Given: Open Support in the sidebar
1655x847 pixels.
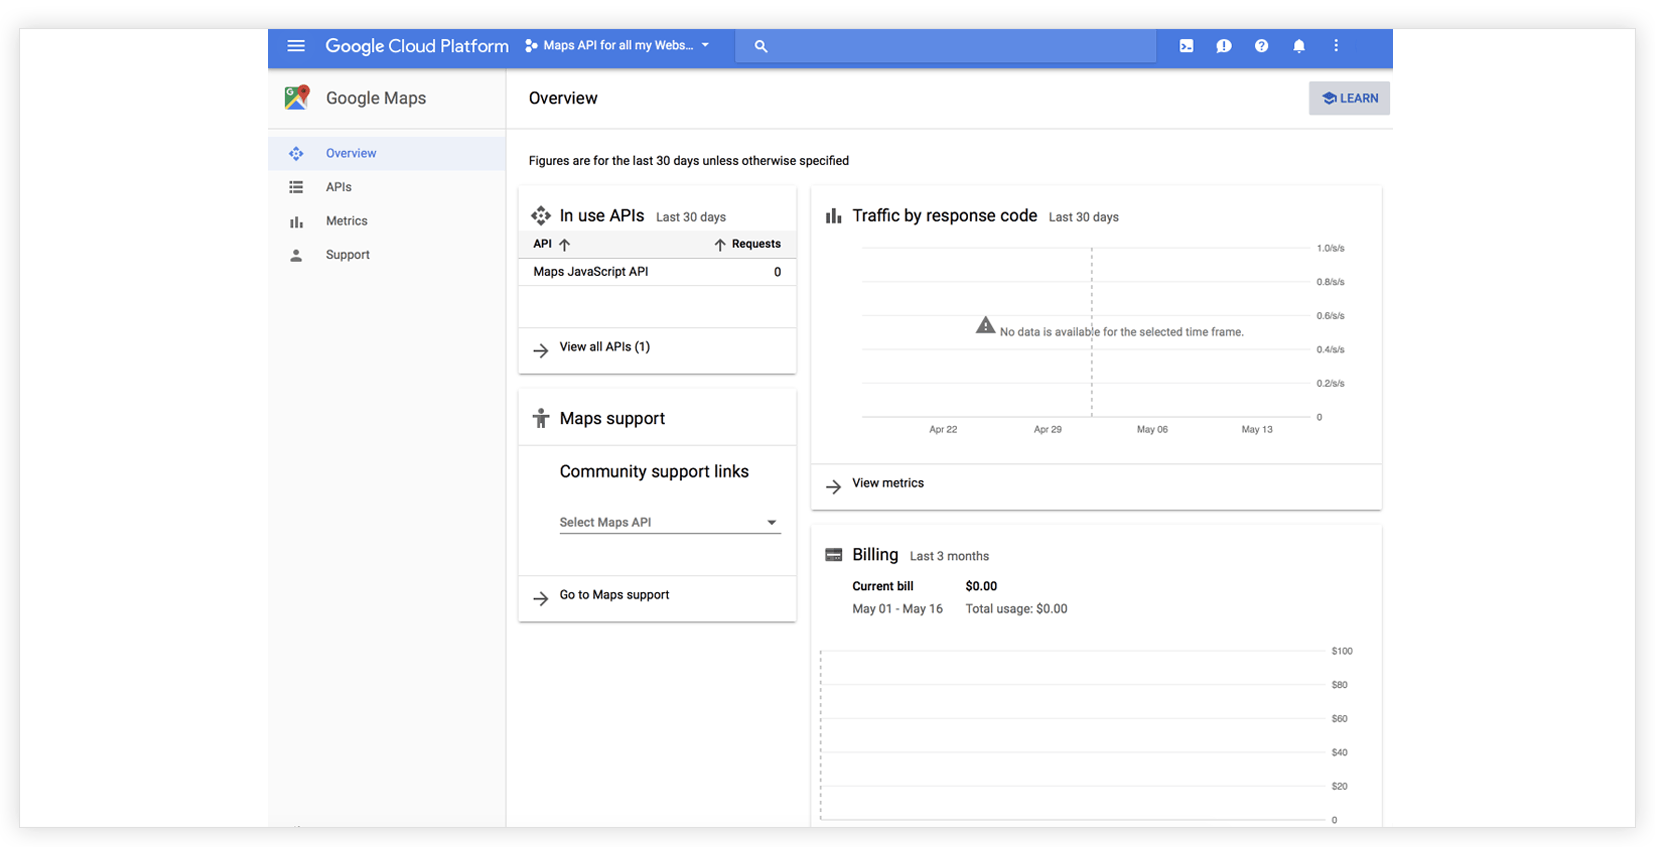Looking at the screenshot, I should tap(347, 255).
